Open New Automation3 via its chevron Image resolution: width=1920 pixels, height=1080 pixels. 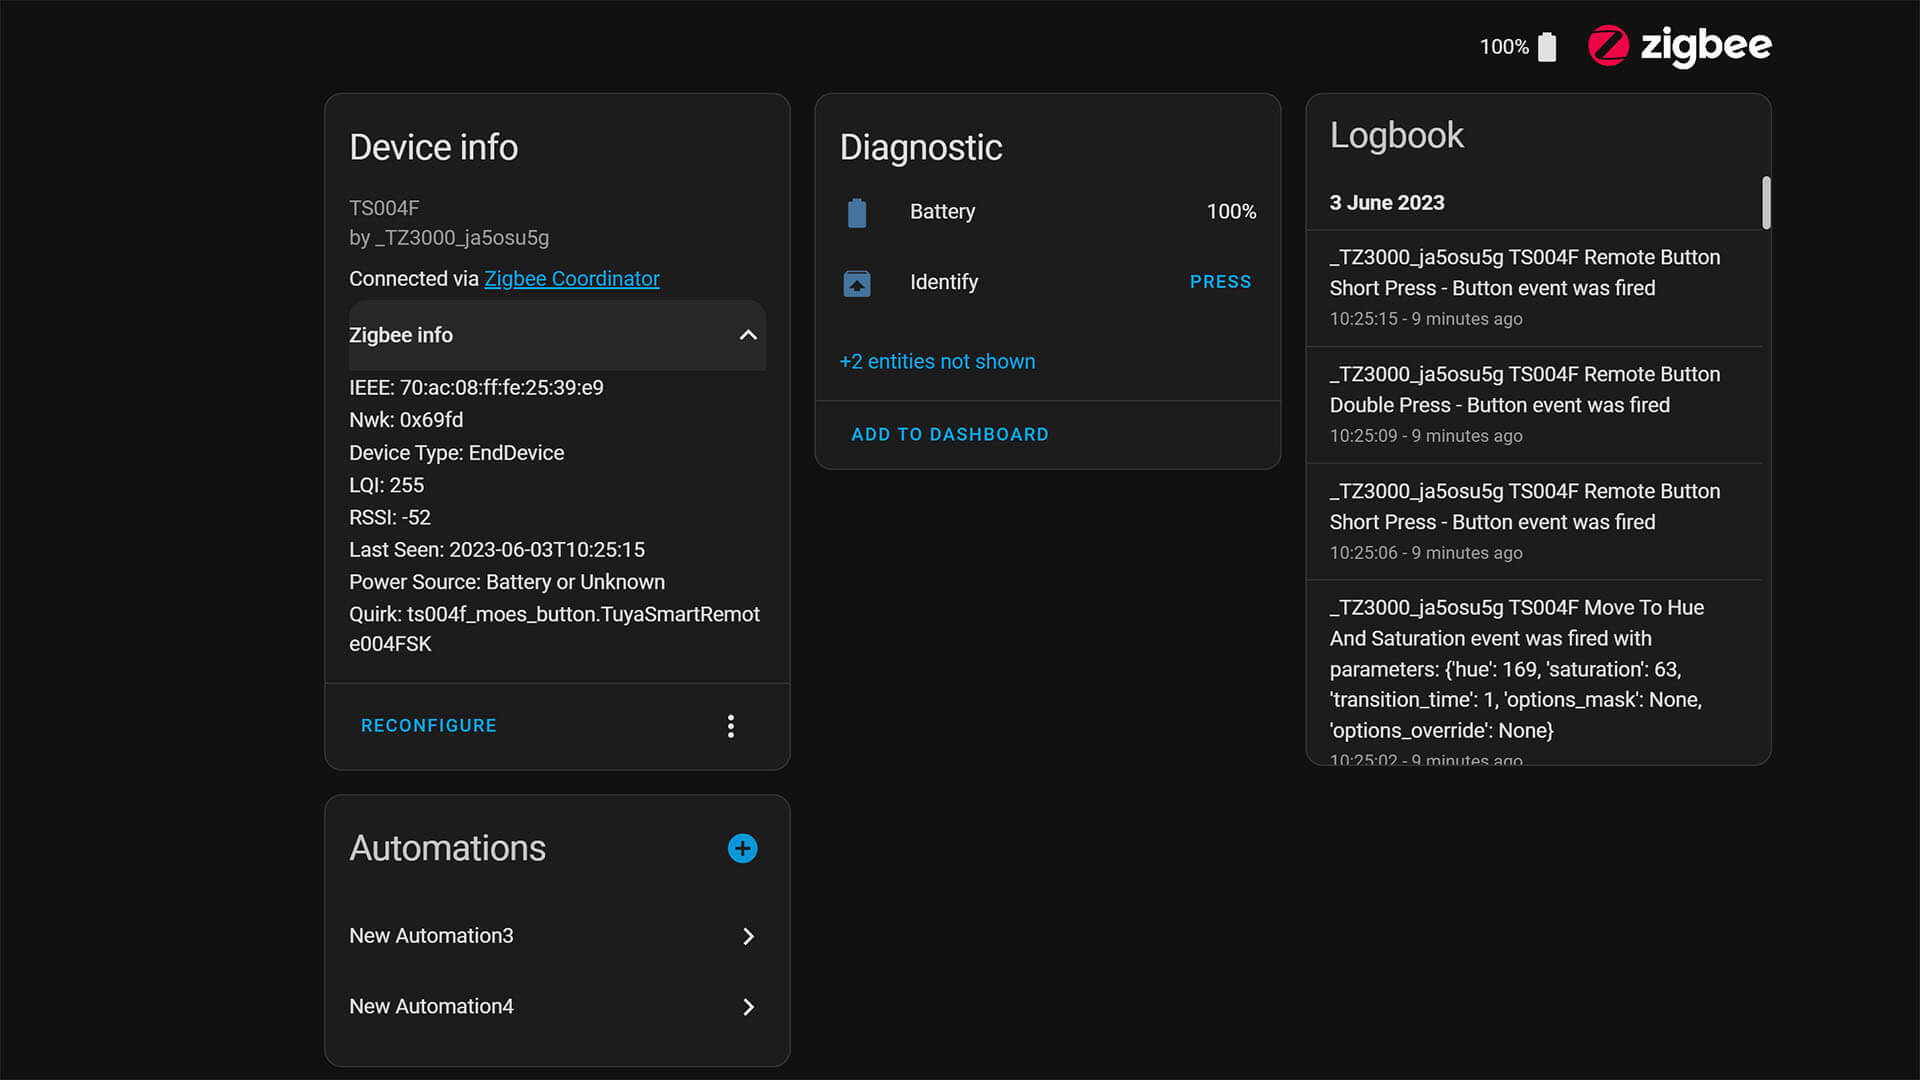[x=748, y=936]
